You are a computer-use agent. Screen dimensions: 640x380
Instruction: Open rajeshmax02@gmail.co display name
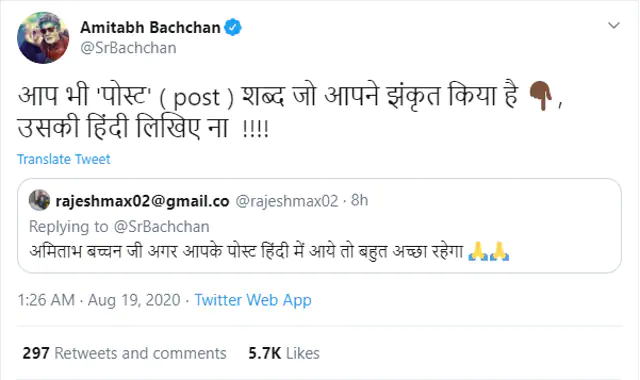[x=142, y=201]
